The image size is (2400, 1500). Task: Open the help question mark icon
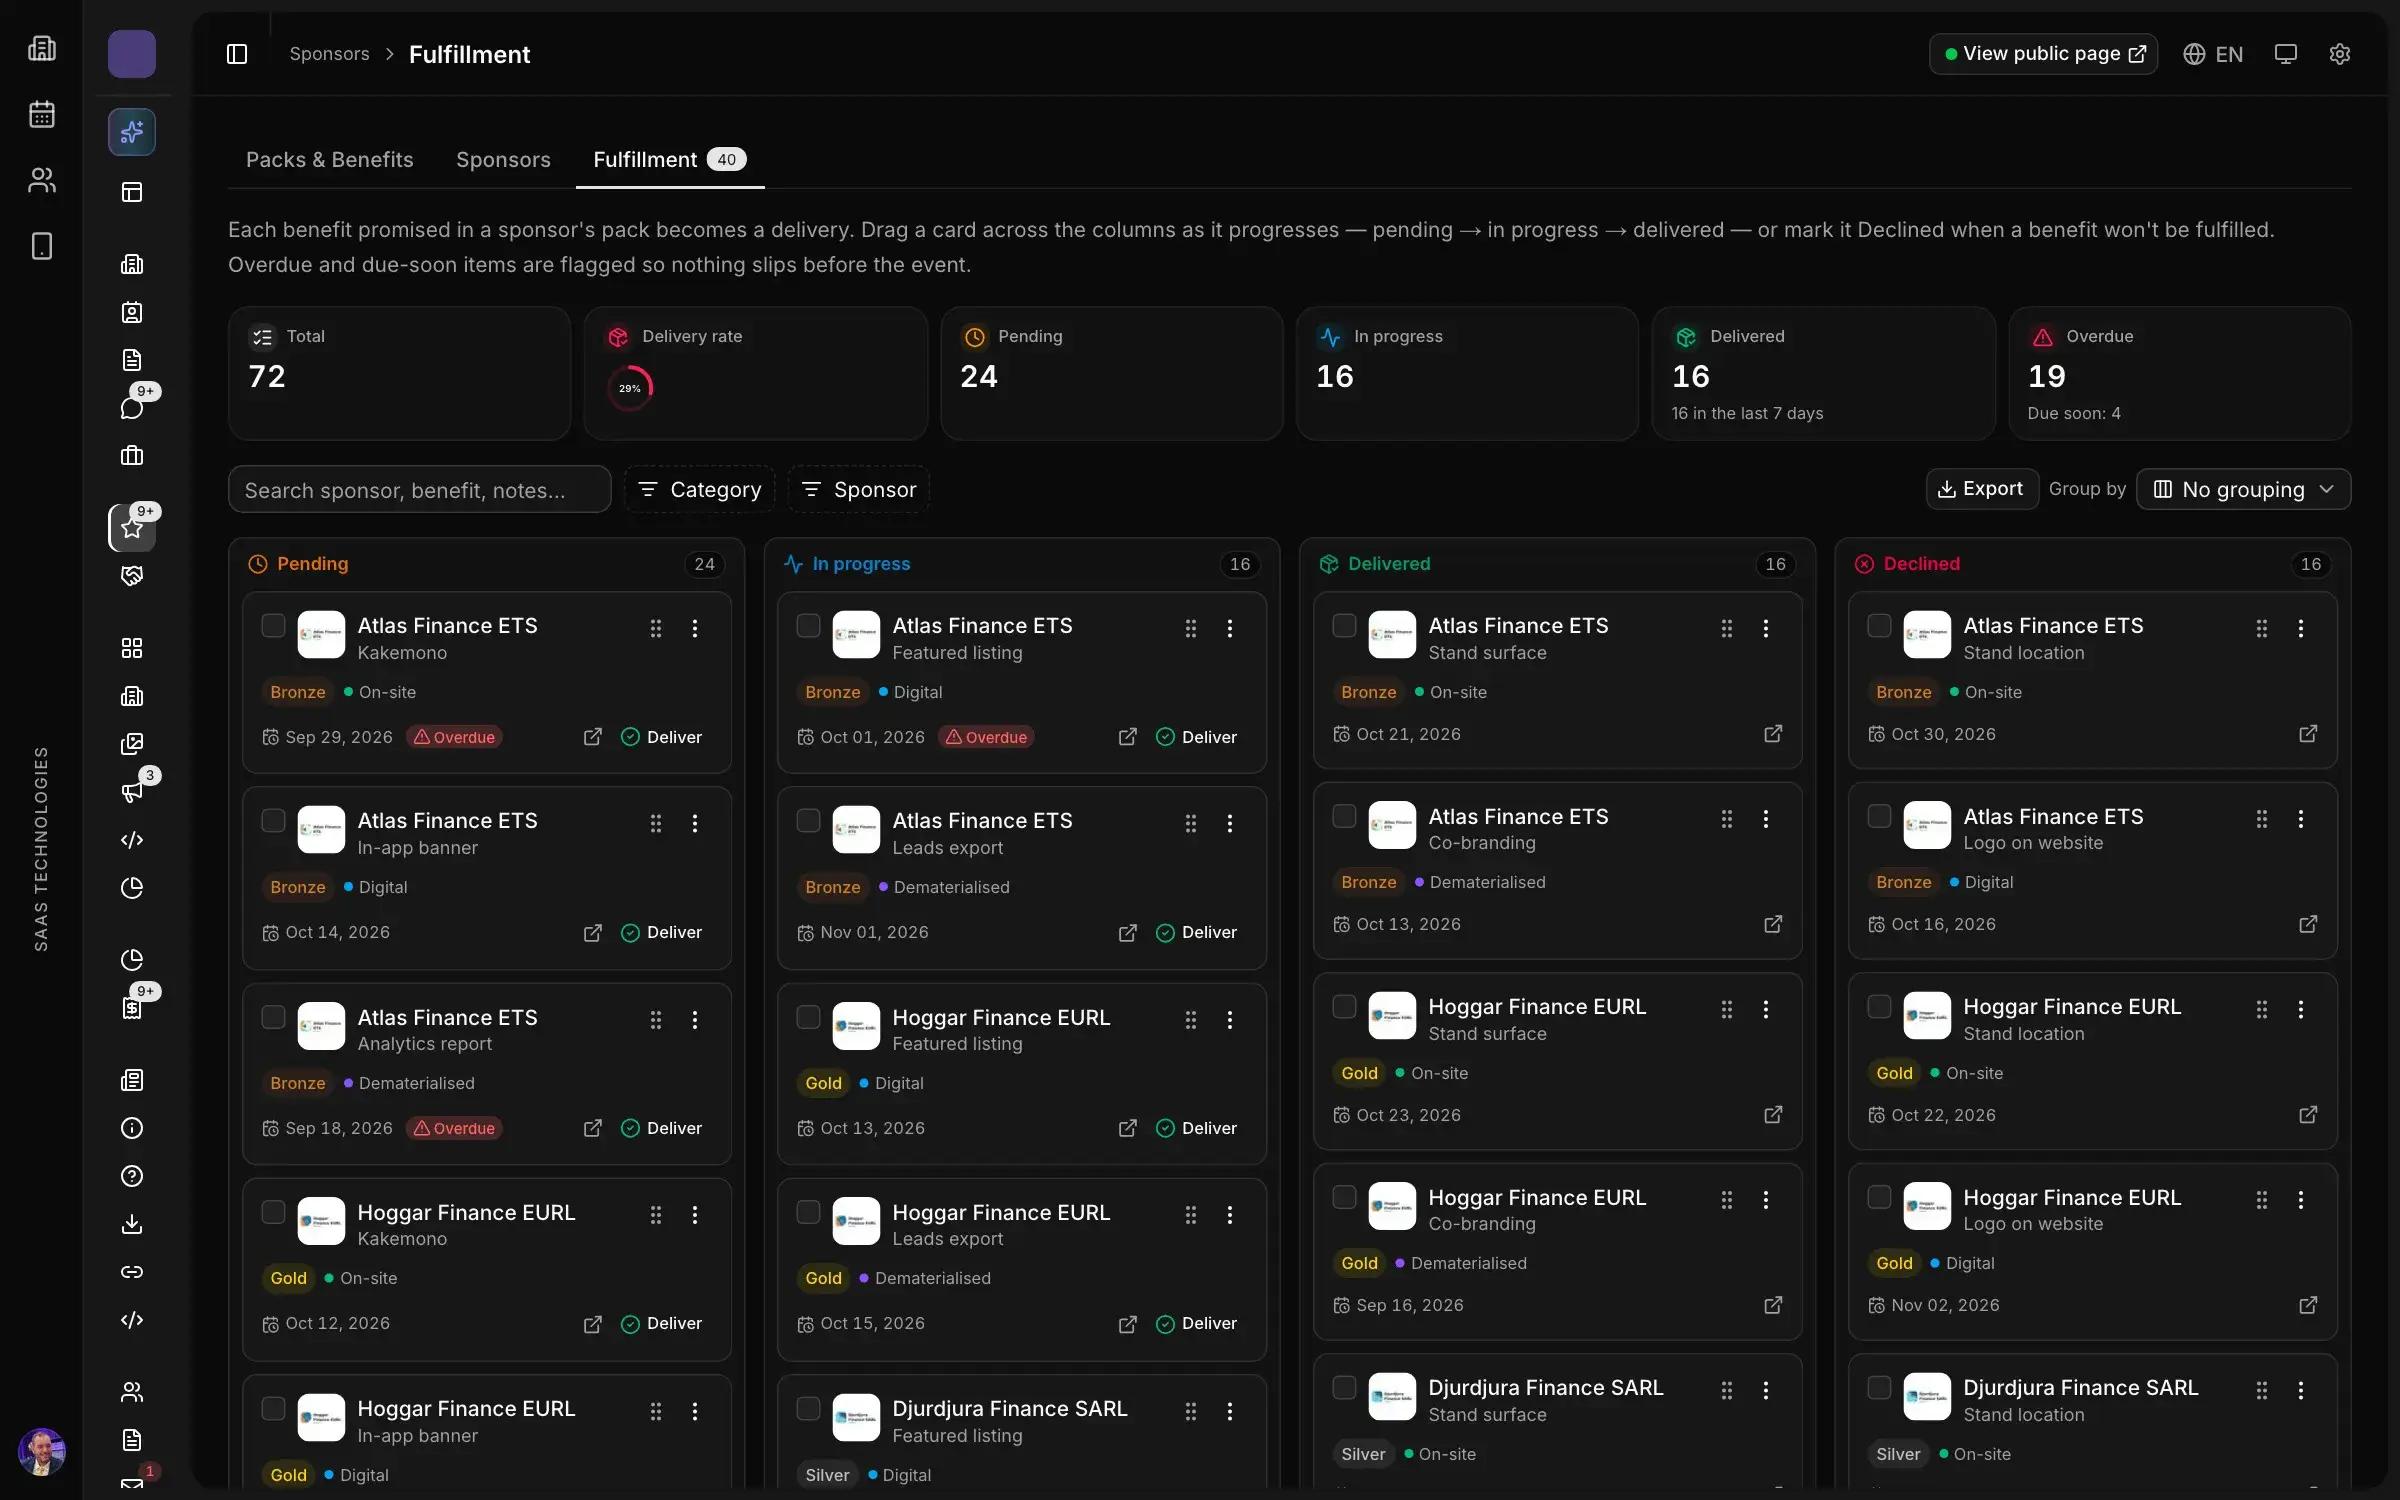132,1175
